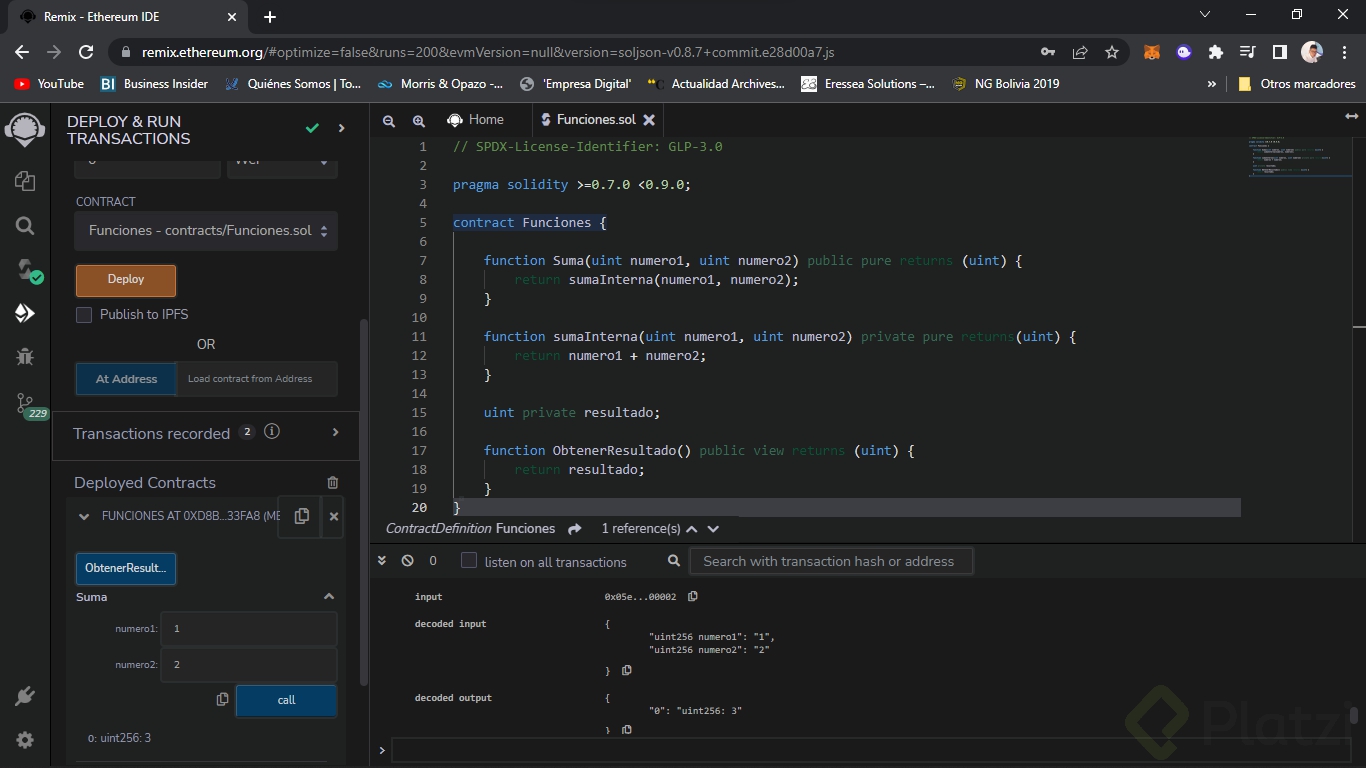Image resolution: width=1366 pixels, height=768 pixels.
Task: Clear the terminal with the ban icon
Action: [x=407, y=561]
